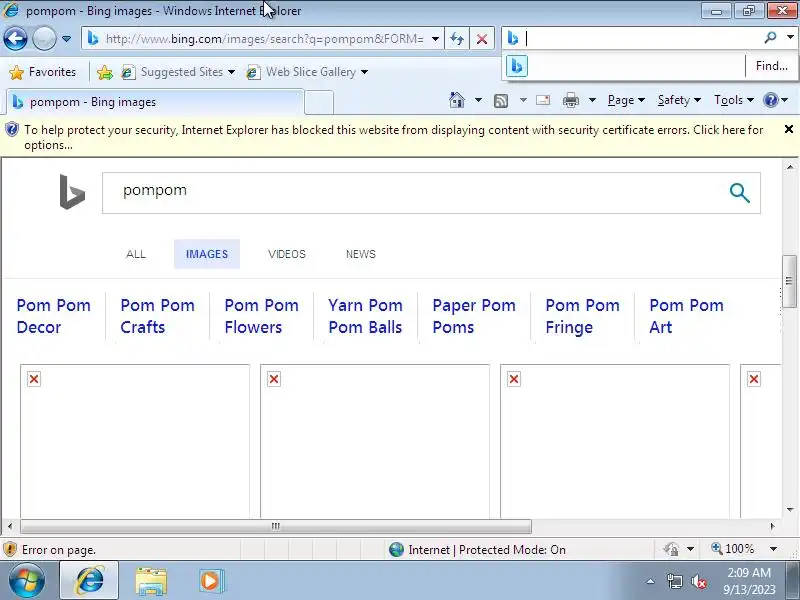Switch to the NEWS tab
The image size is (800, 600).
pos(361,254)
